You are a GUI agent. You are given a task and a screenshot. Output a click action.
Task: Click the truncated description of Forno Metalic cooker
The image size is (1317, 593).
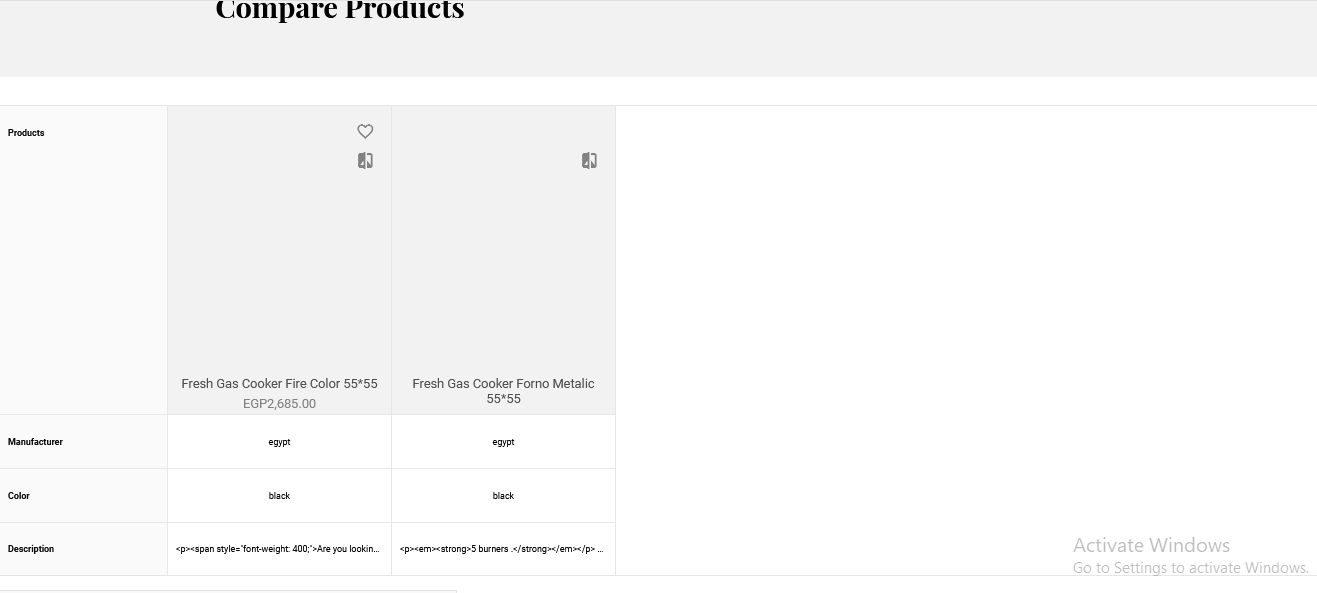(503, 548)
